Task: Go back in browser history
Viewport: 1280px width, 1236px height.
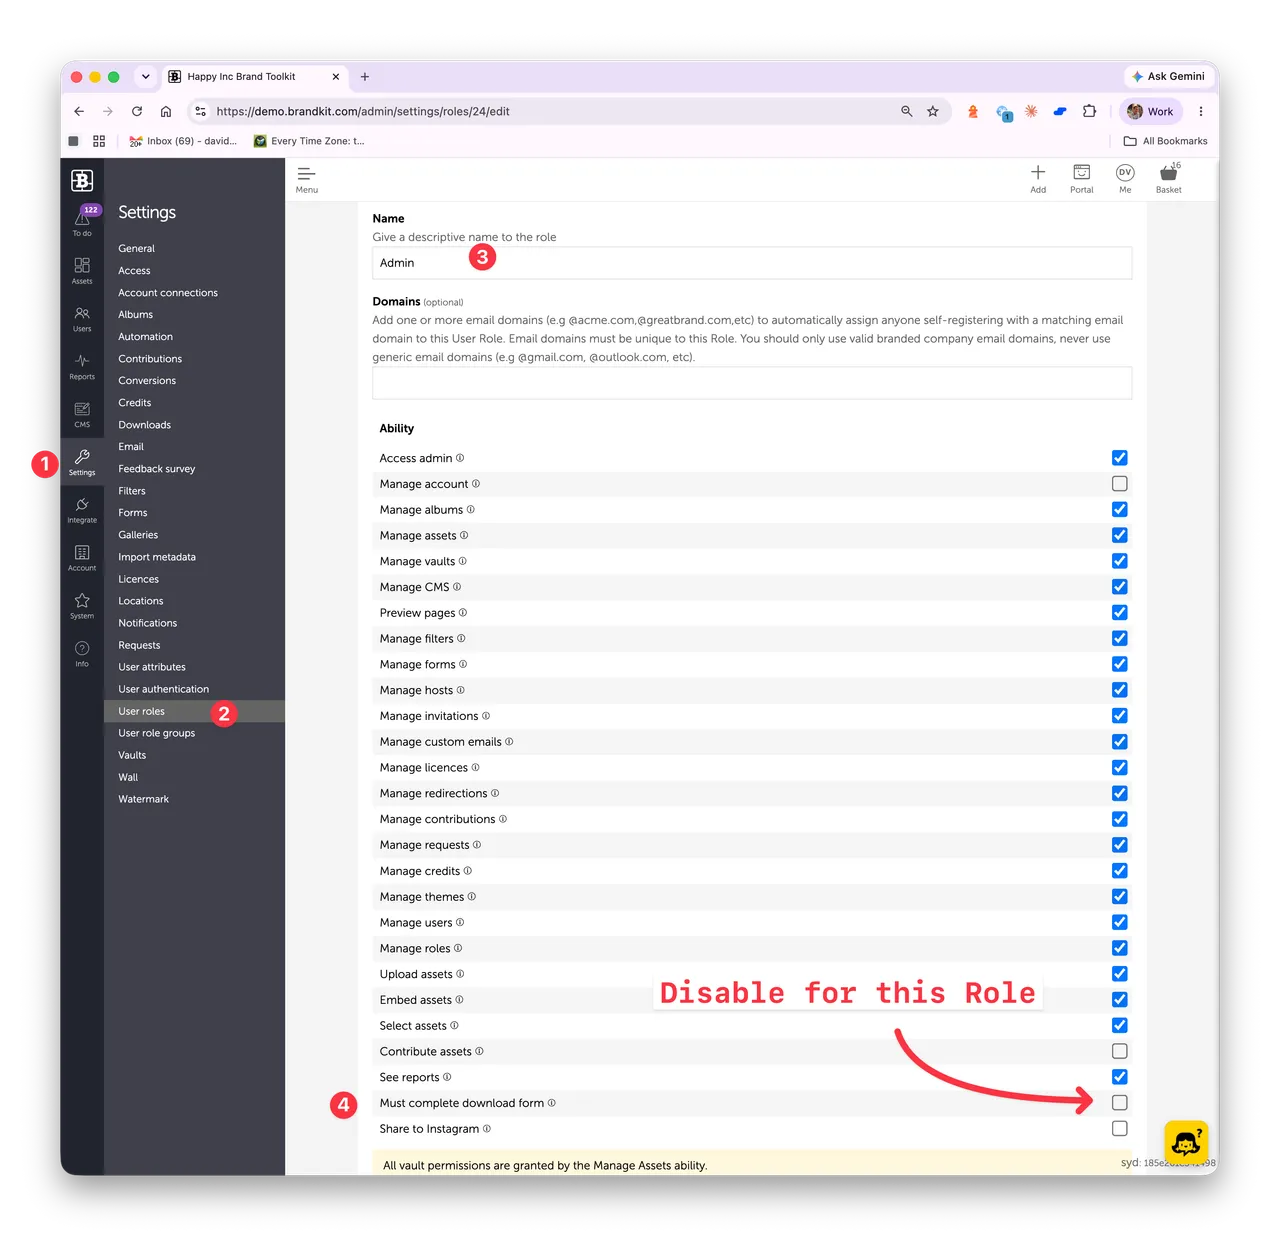Action: pos(79,111)
